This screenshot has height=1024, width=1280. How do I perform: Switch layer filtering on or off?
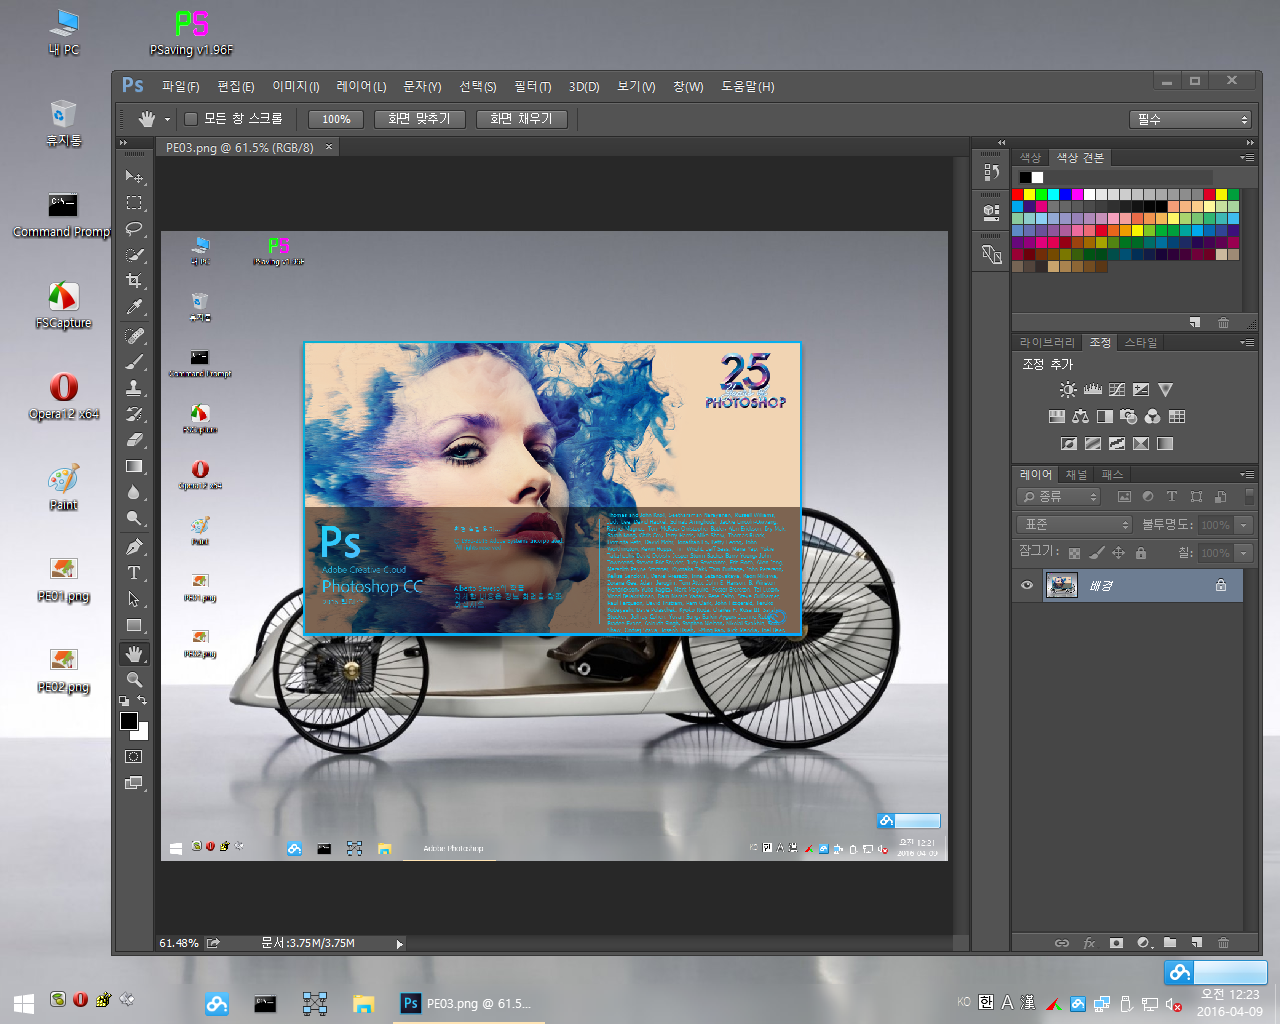(1249, 497)
